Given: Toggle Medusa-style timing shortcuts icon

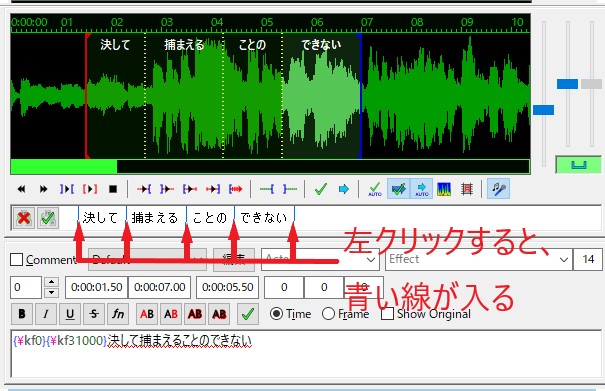Looking at the screenshot, I should point(466,189).
